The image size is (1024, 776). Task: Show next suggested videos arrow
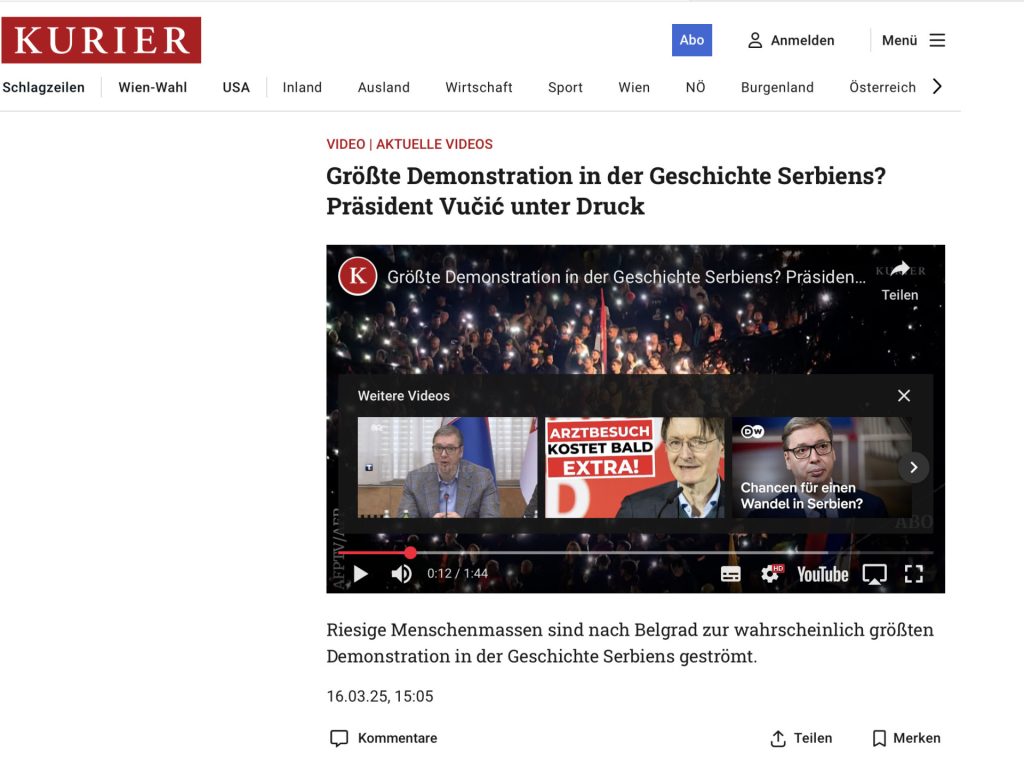click(x=914, y=467)
